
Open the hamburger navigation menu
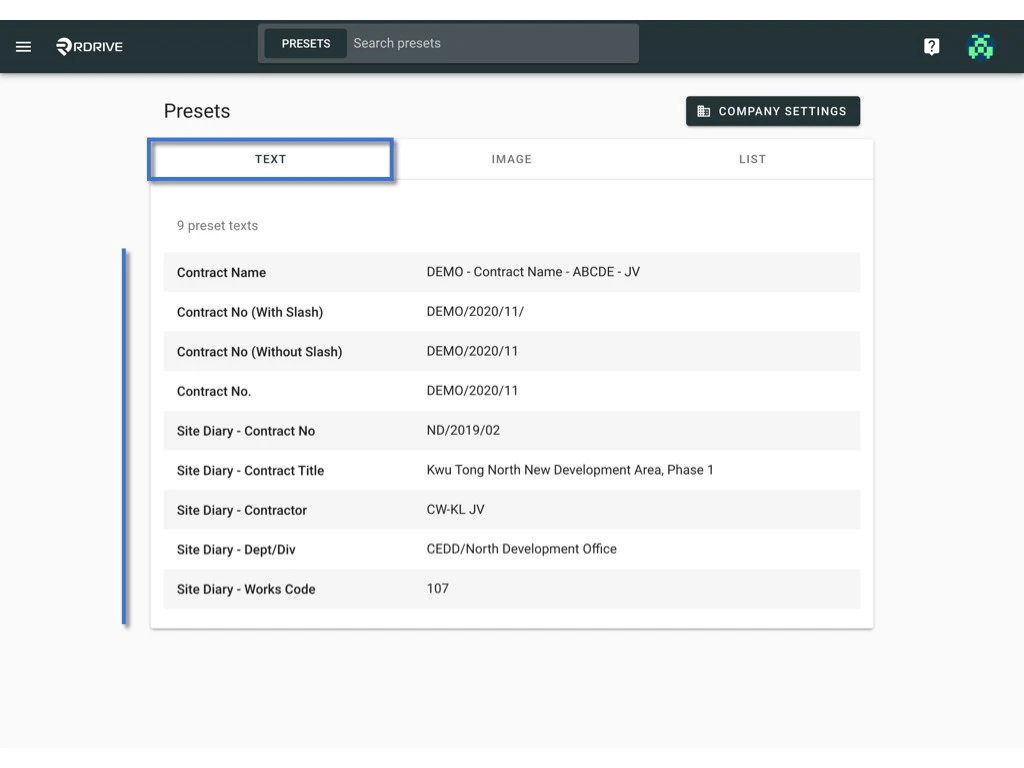[24, 46]
